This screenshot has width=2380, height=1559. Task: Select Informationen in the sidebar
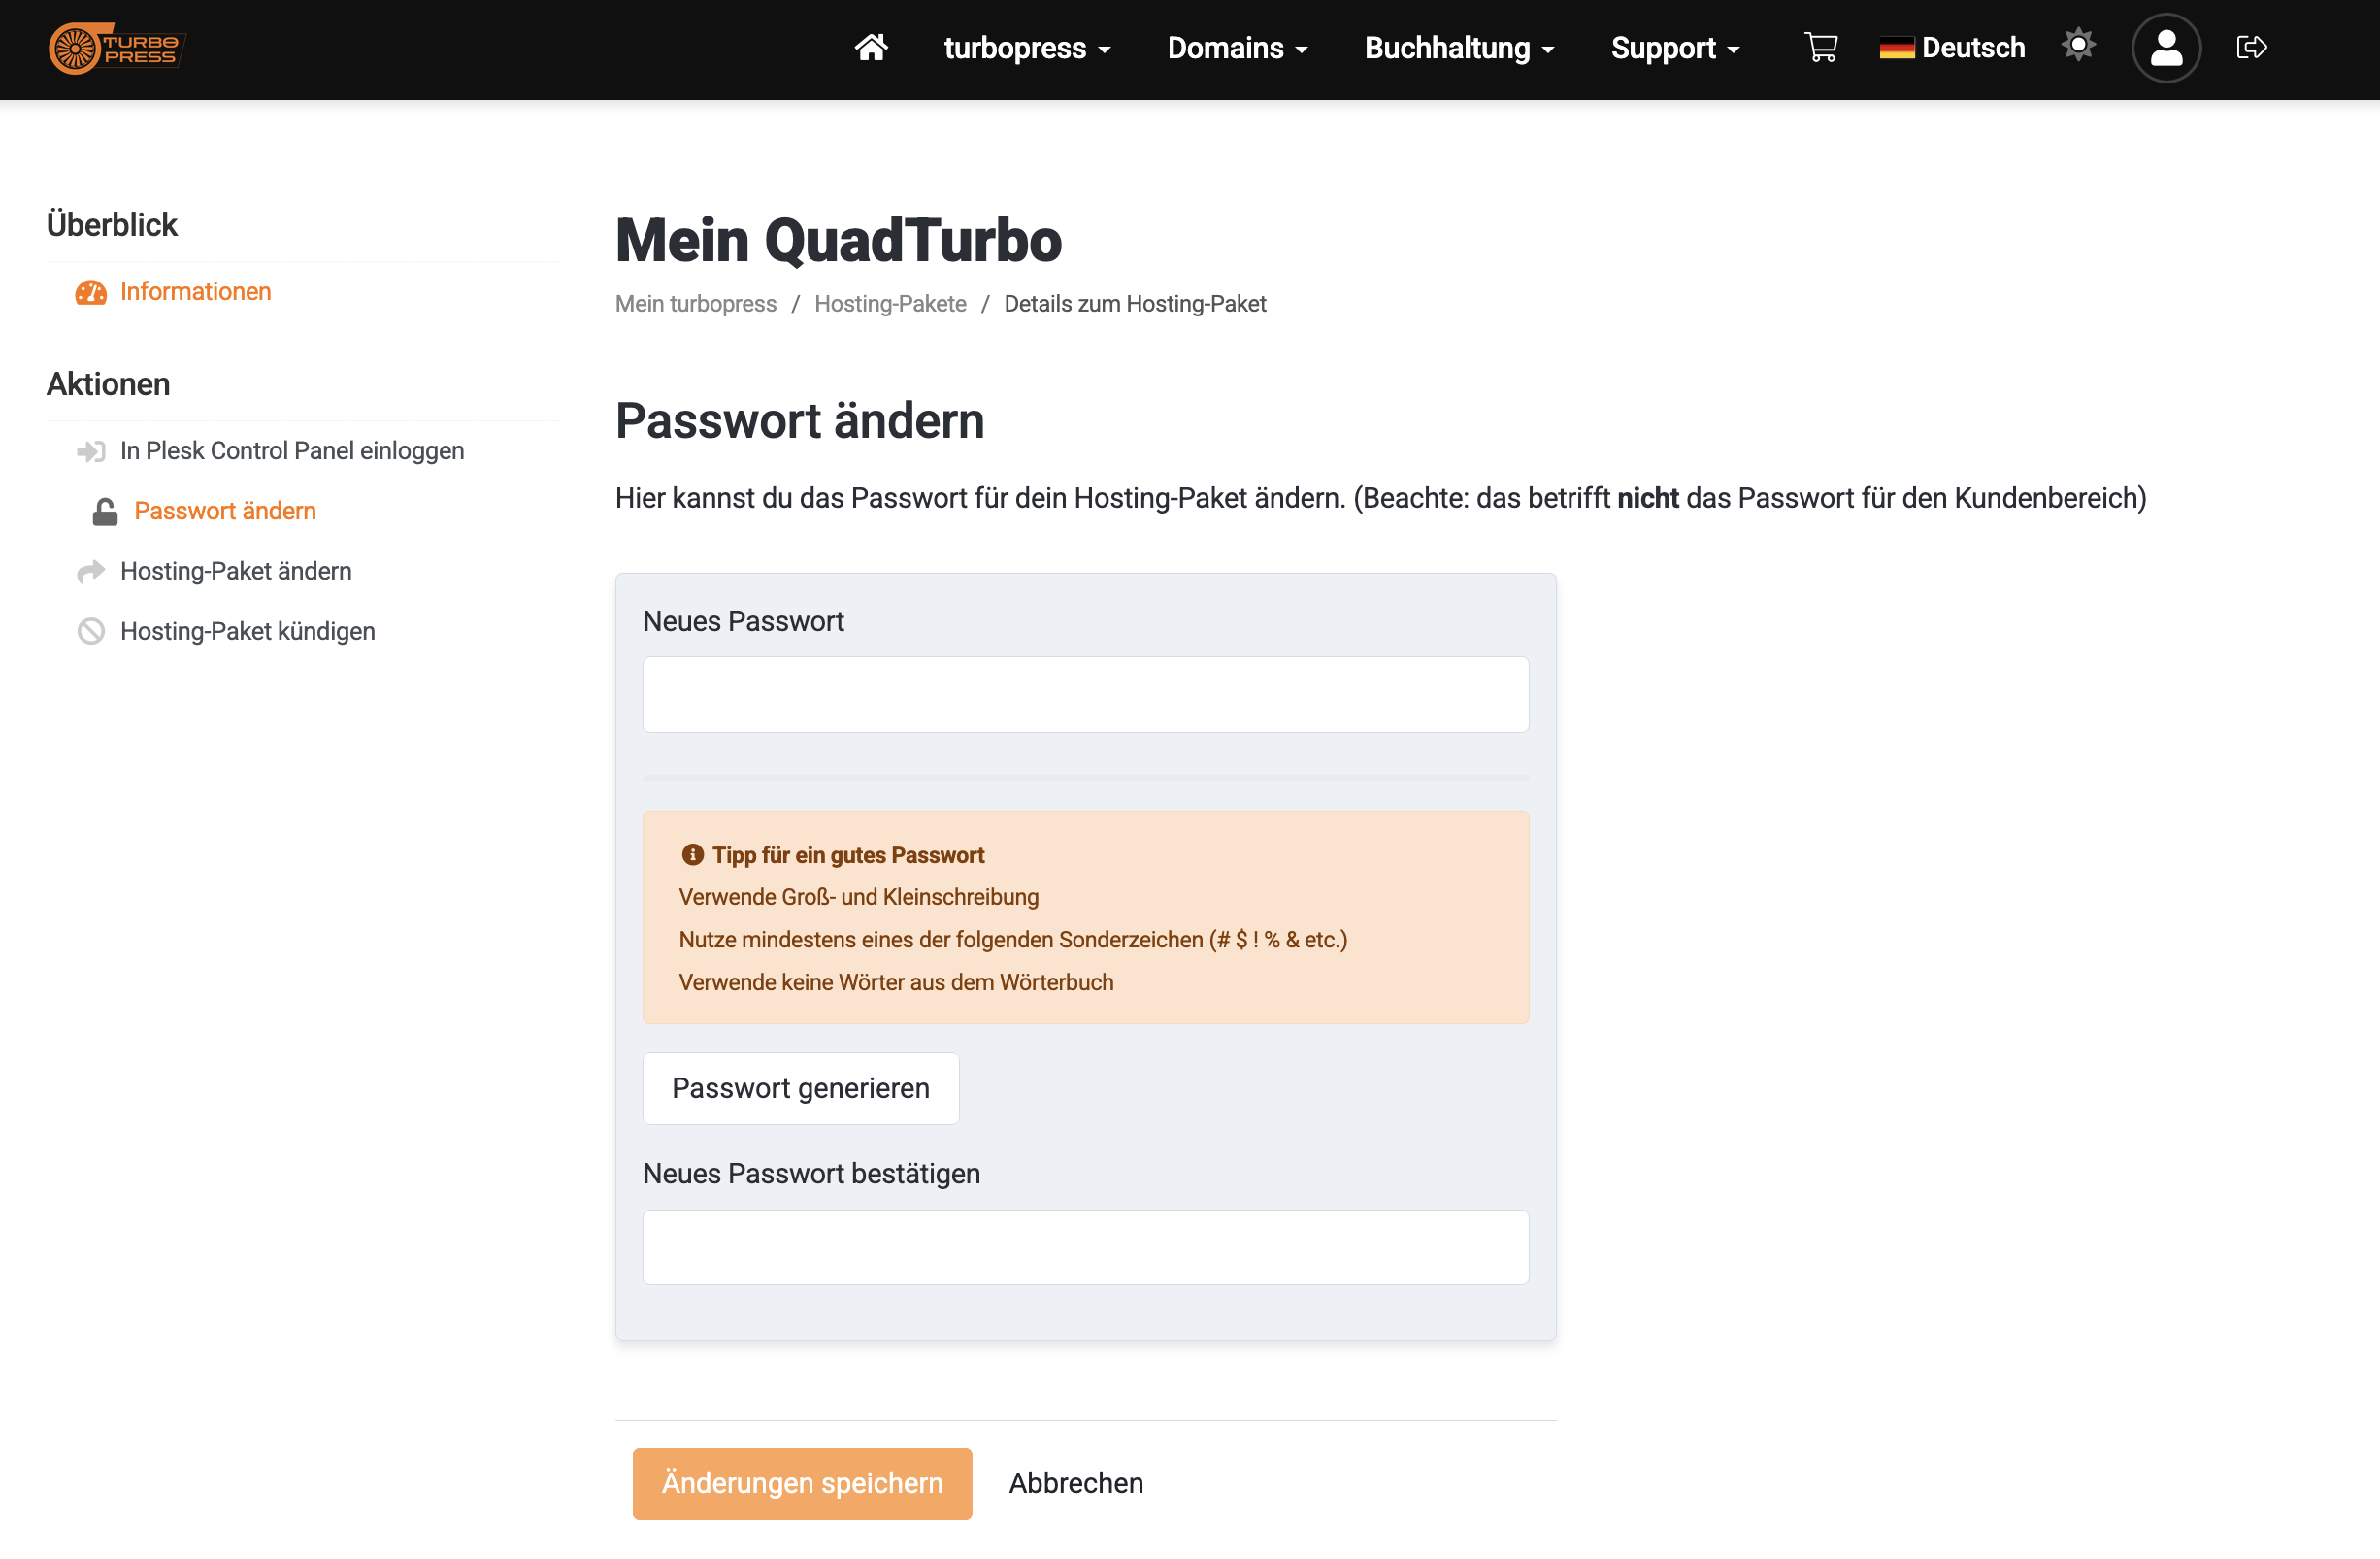click(x=195, y=292)
